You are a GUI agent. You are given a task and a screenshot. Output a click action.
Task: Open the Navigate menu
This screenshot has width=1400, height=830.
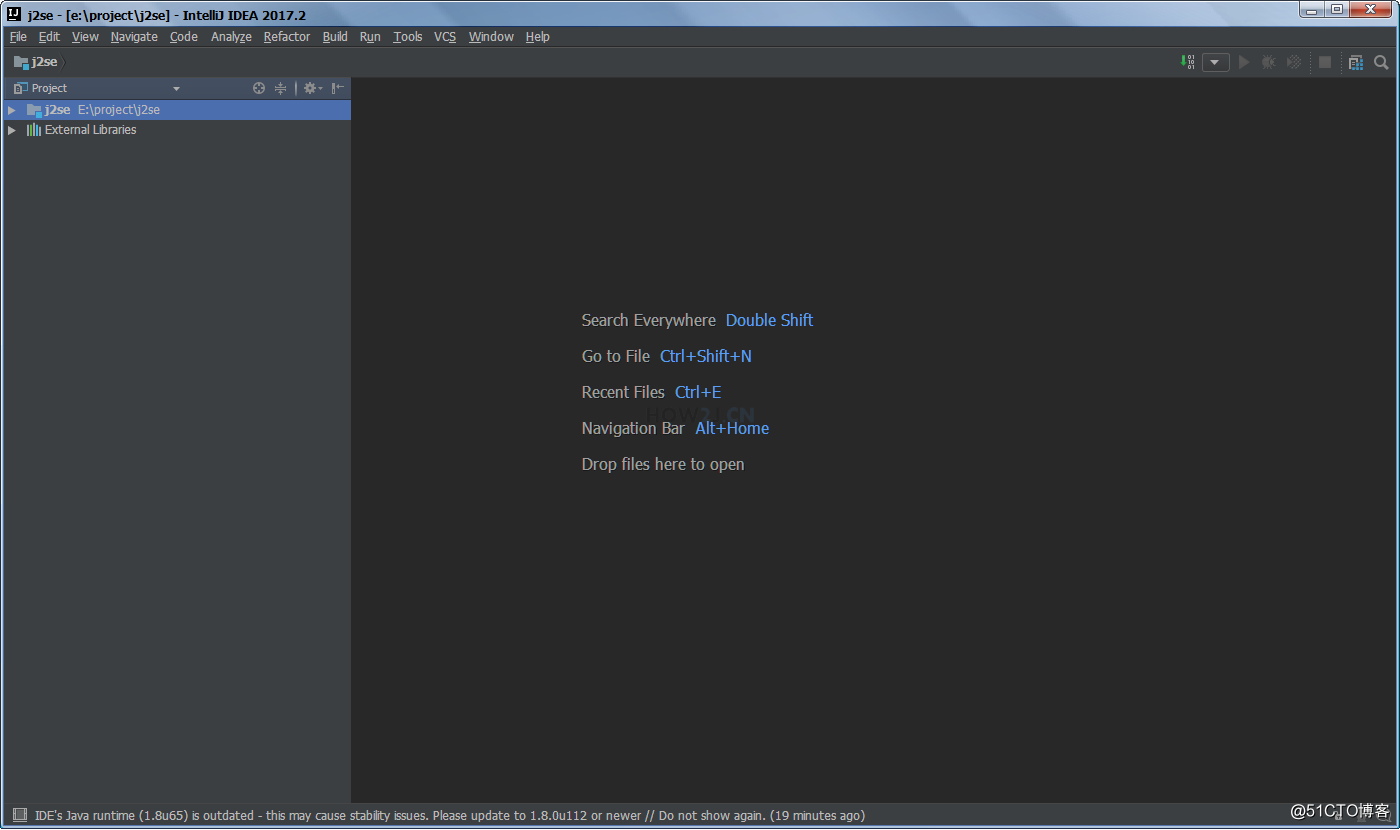click(x=134, y=37)
